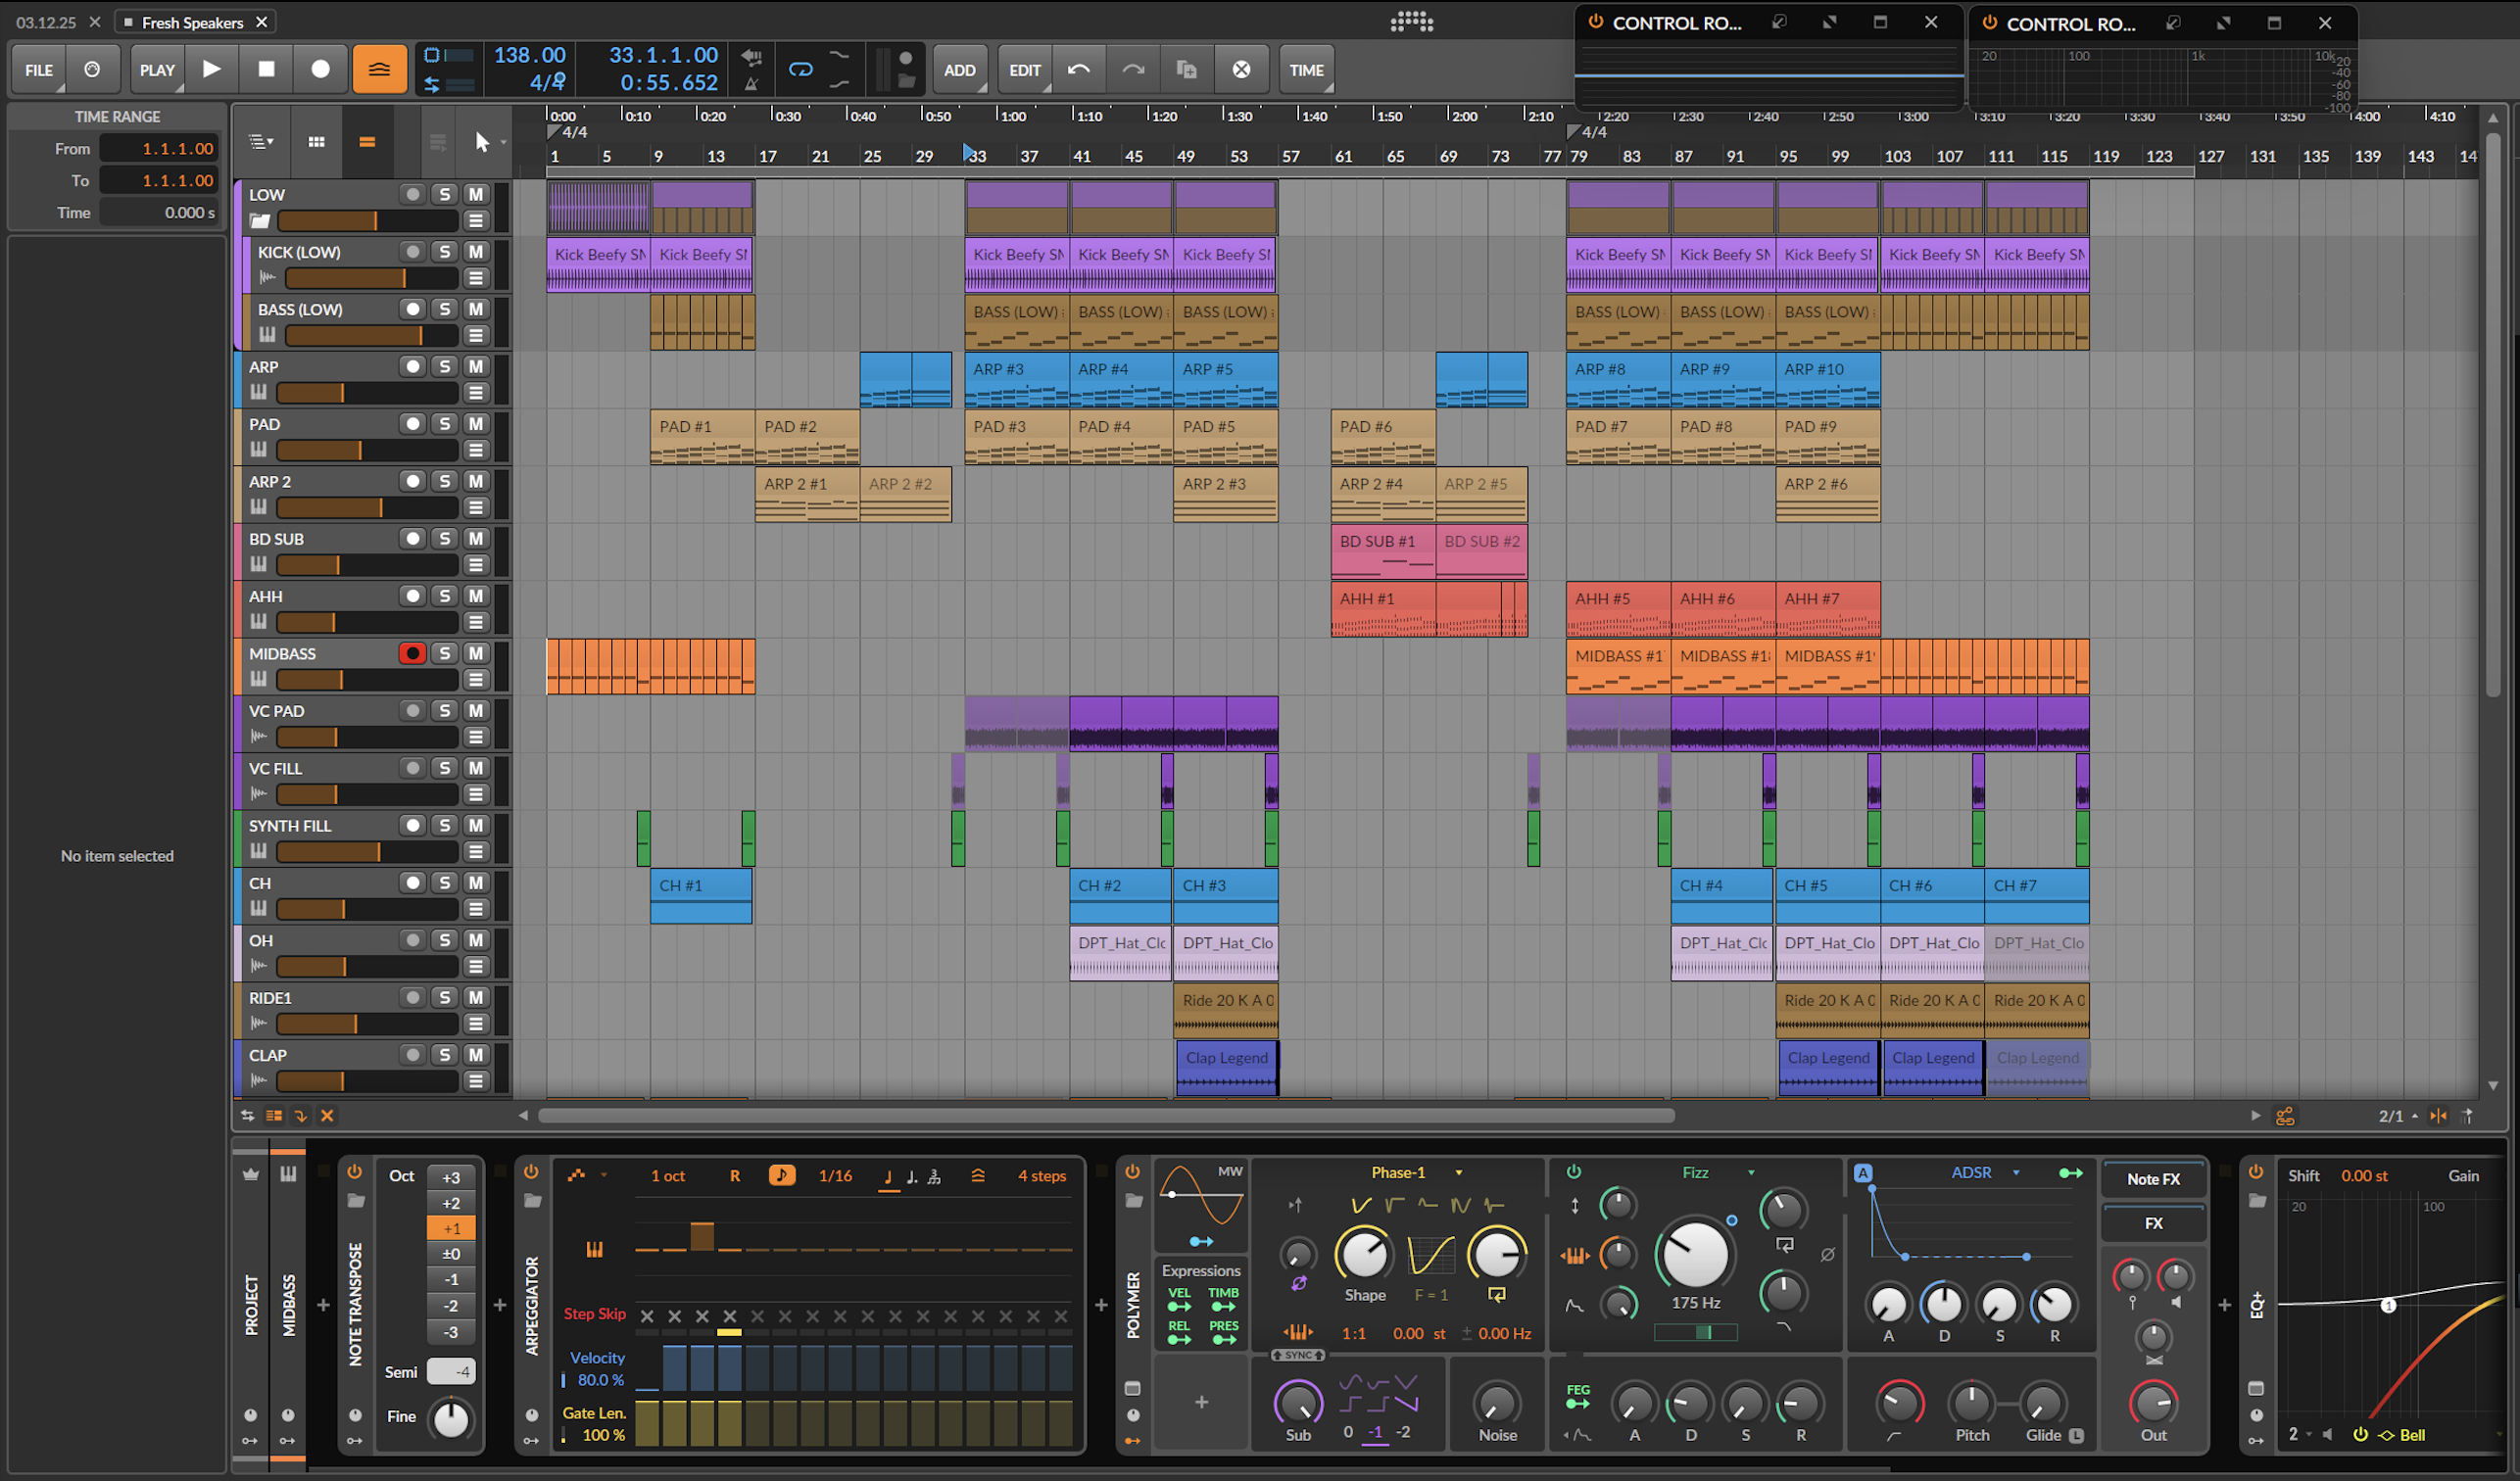Select the +2 octave button in Note Transpose
Image resolution: width=2520 pixels, height=1481 pixels.
tap(451, 1203)
